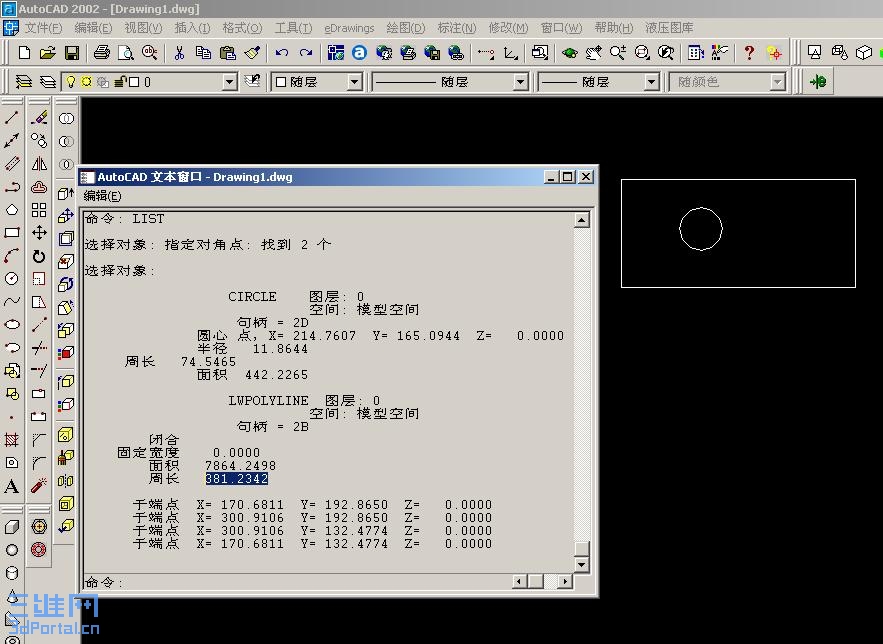Open the 随颜色 plot style dropdown

[x=778, y=82]
